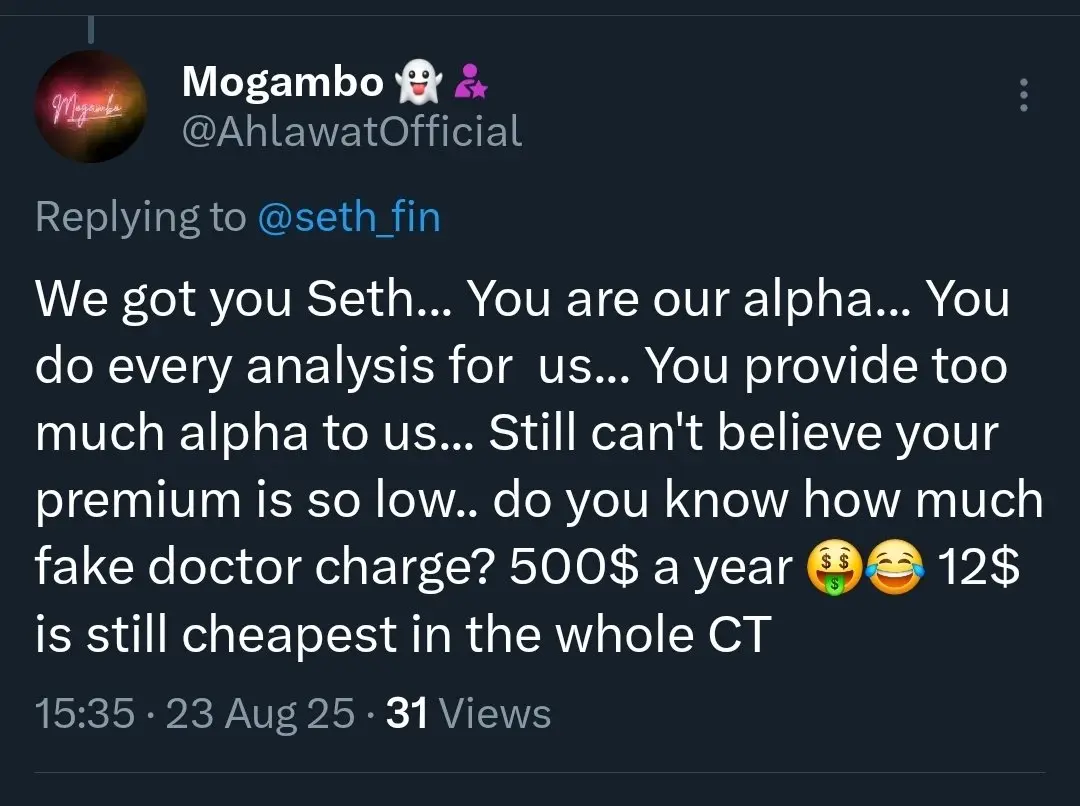
Task: Click the '500$ a year' text
Action: point(651,568)
